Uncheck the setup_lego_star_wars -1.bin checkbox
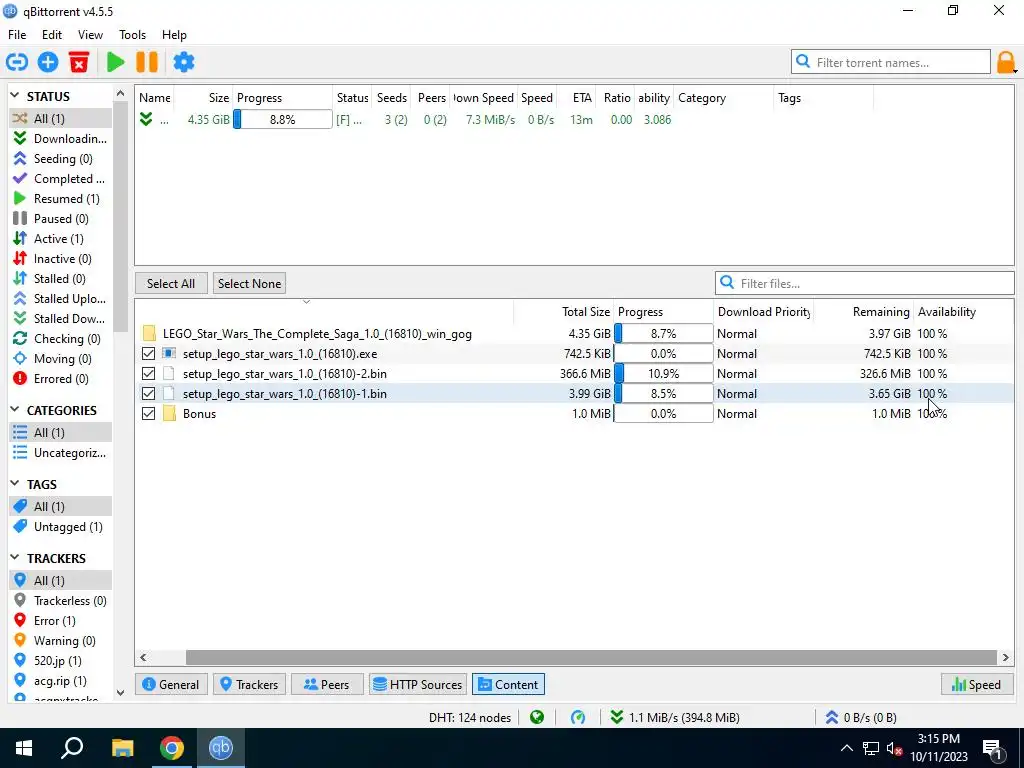Image resolution: width=1024 pixels, height=768 pixels. tap(148, 394)
